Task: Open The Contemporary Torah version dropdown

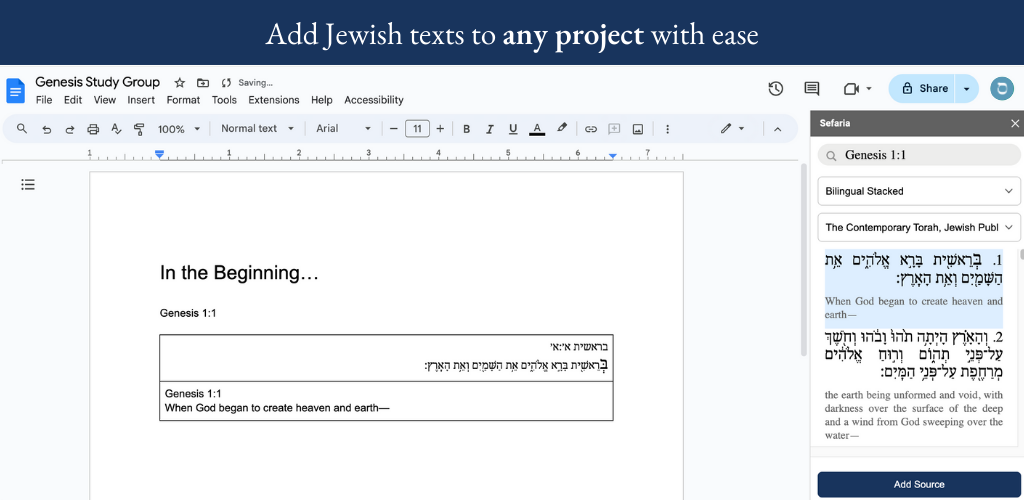Action: (919, 228)
